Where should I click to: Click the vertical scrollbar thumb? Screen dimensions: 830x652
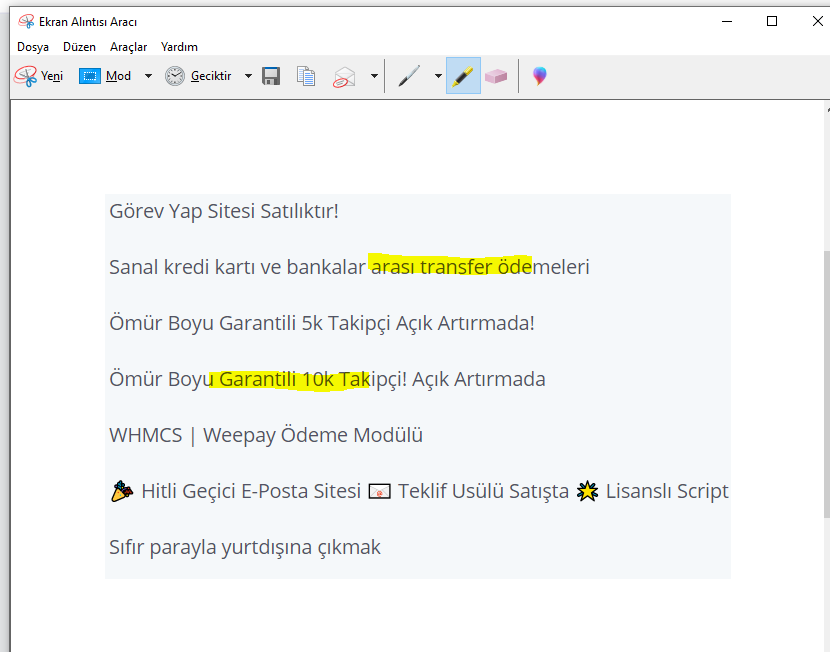827,384
